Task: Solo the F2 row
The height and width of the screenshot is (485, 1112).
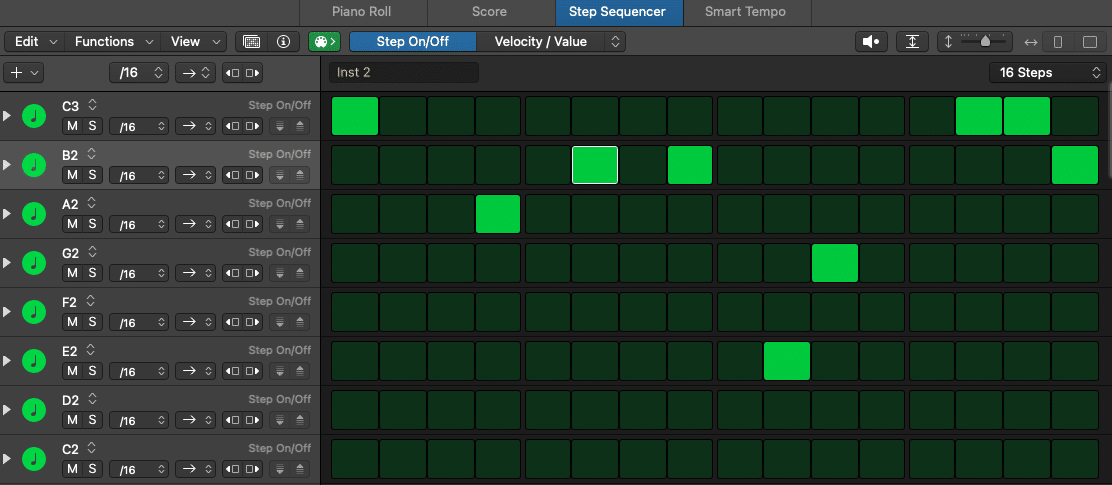Action: click(x=92, y=322)
